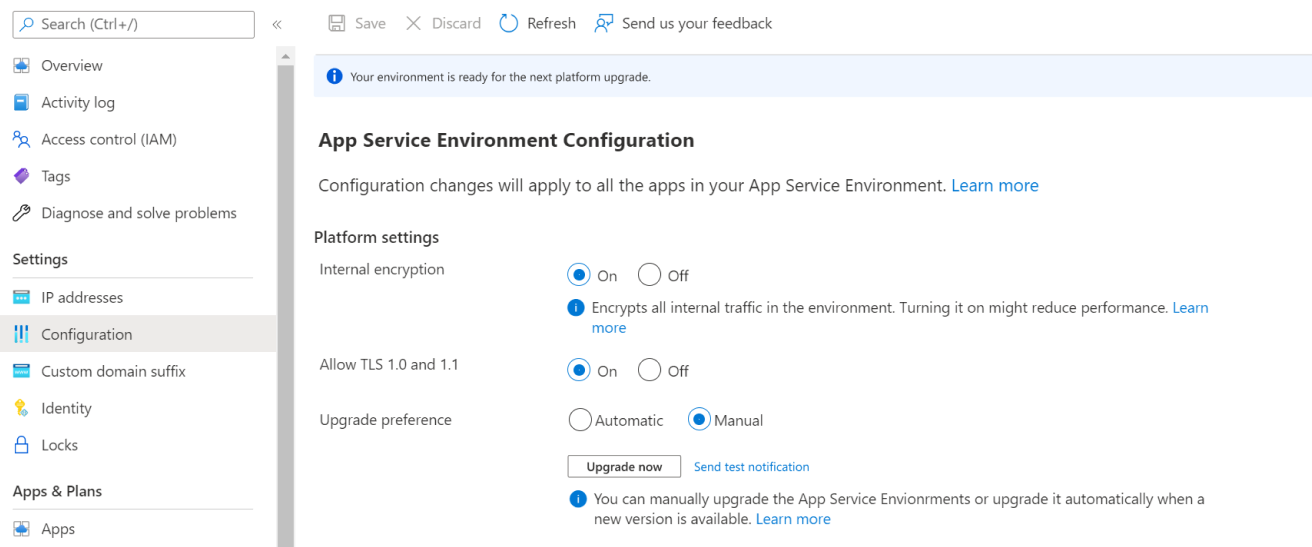Click the Refresh icon in the toolbar
The width and height of the screenshot is (1312, 547).
(509, 23)
